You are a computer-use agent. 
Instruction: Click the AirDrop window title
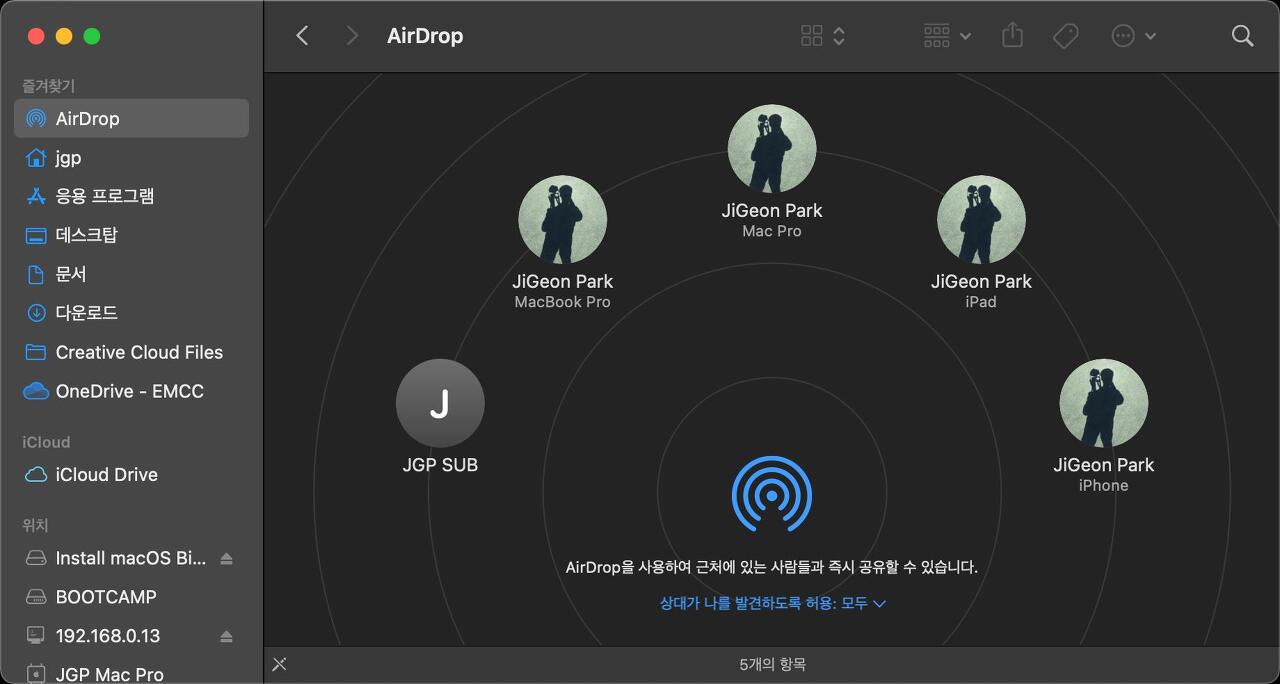pyautogui.click(x=425, y=36)
